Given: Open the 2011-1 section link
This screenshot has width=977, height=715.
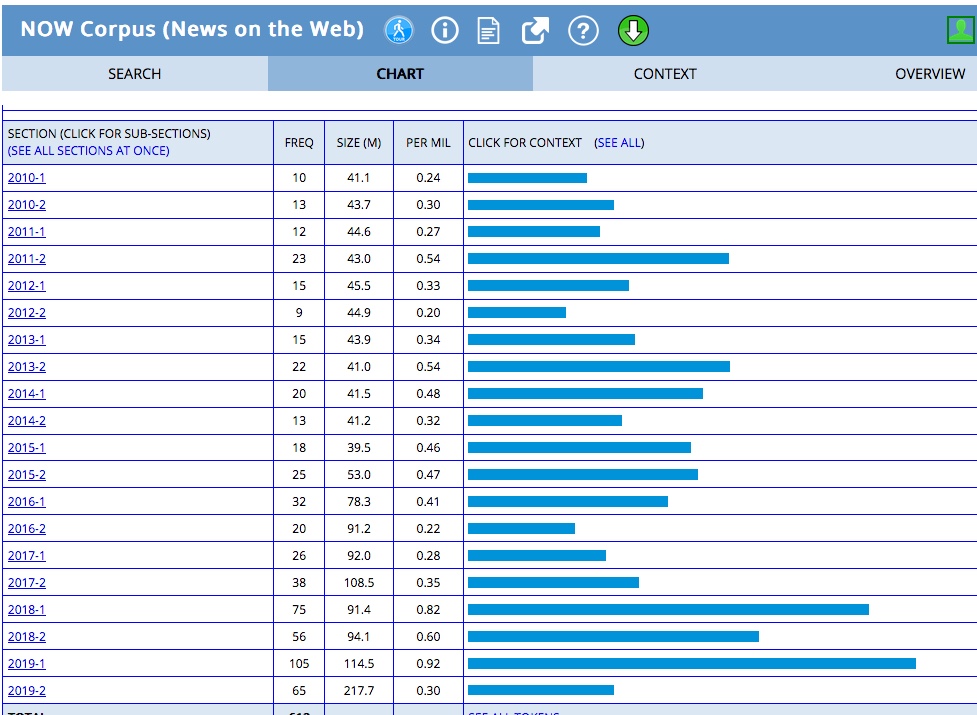Looking at the screenshot, I should pos(26,232).
